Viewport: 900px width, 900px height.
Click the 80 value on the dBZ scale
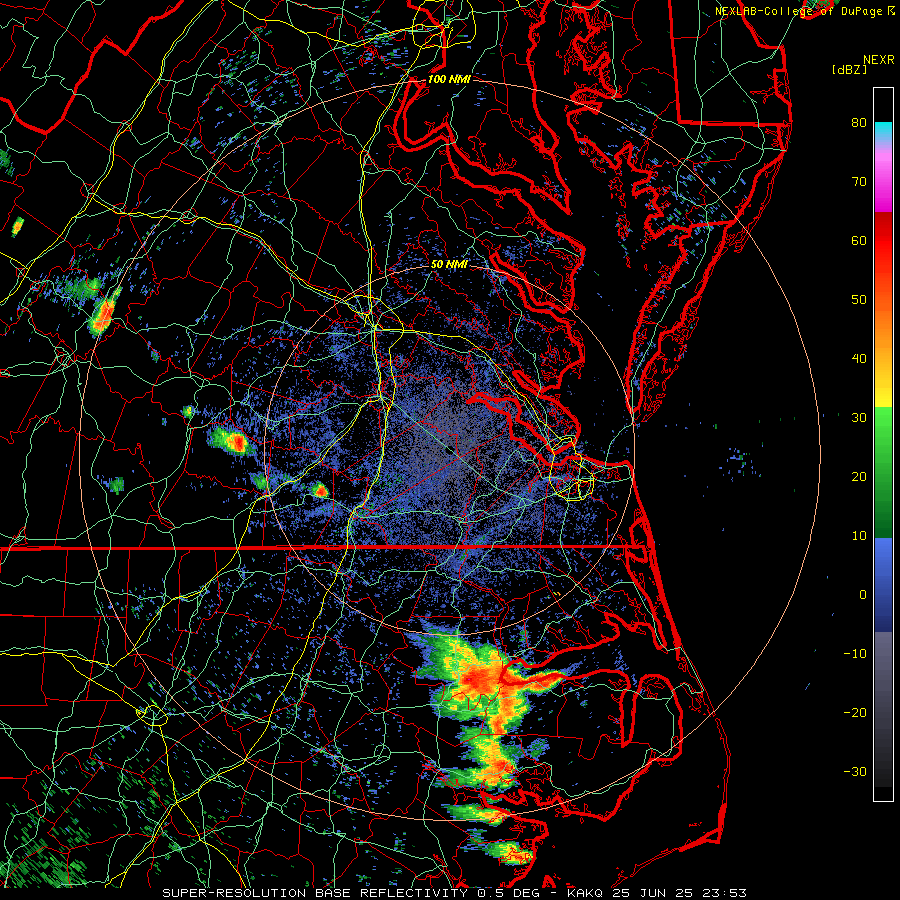point(859,122)
